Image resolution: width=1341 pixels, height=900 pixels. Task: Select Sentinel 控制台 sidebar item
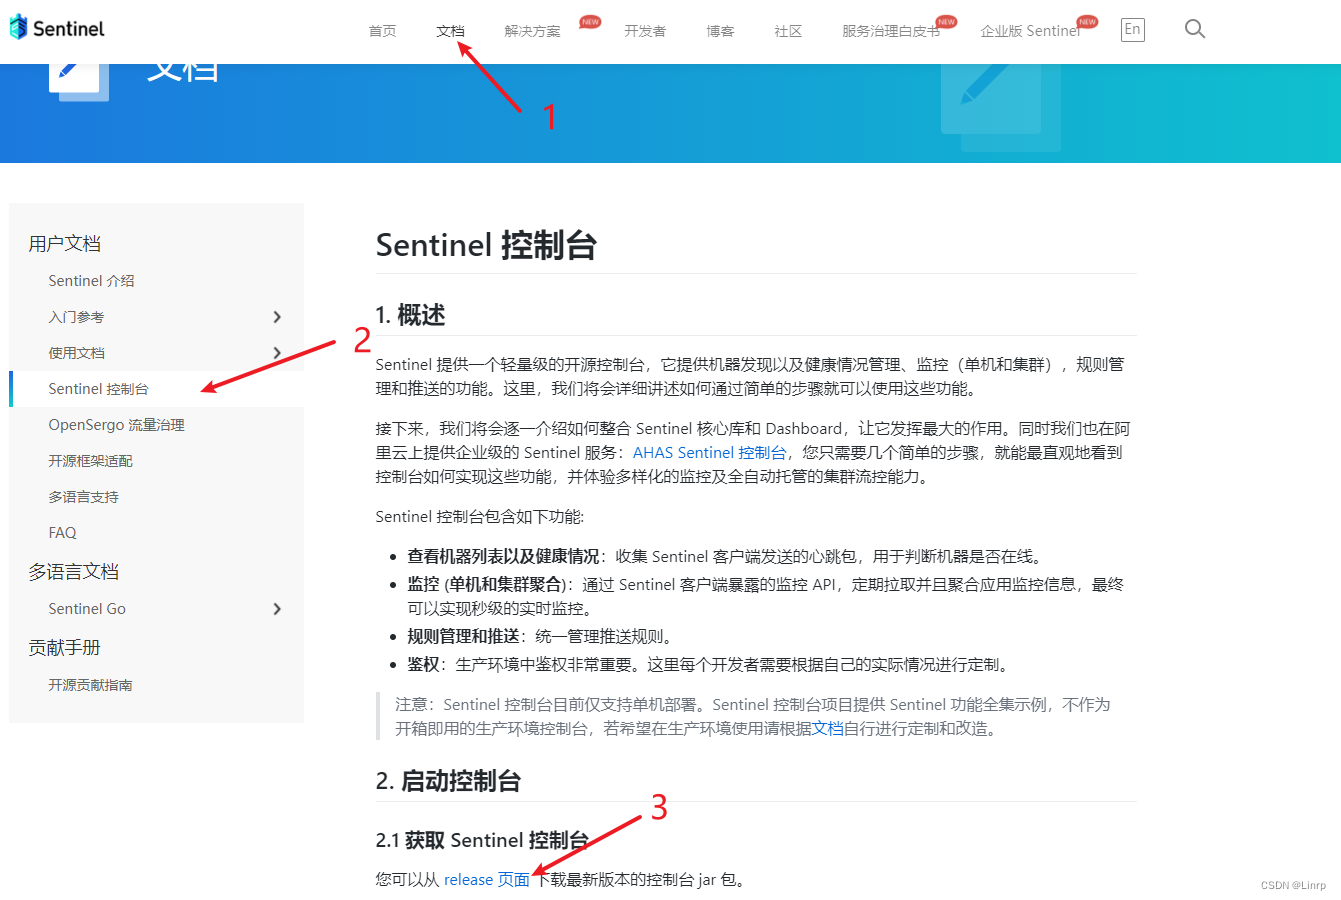click(x=98, y=389)
